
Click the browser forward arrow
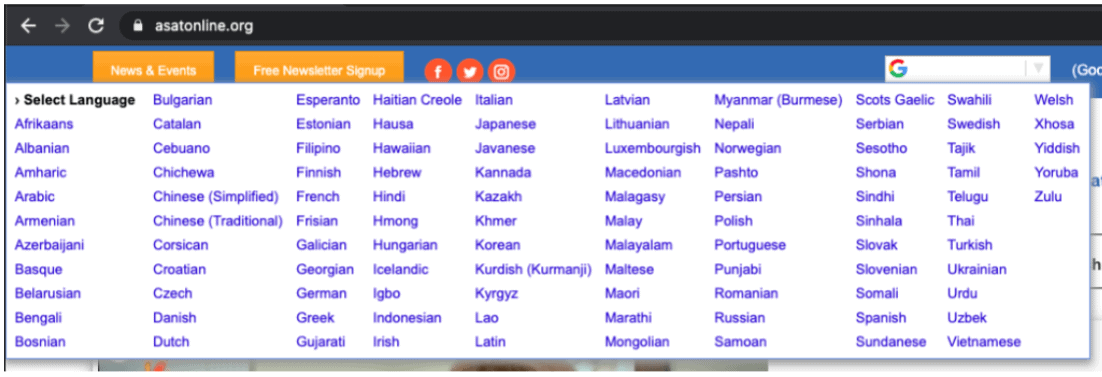pyautogui.click(x=62, y=26)
